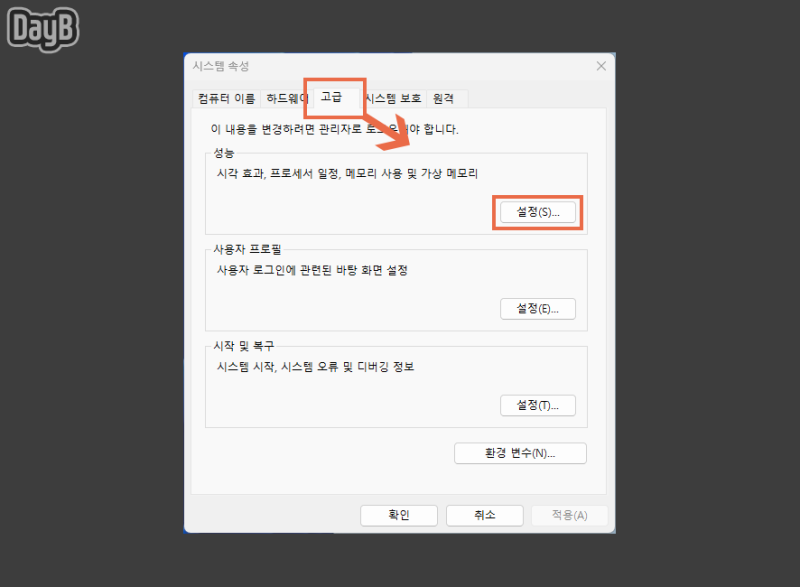Click 설정(E) under 사용자 프로필
The width and height of the screenshot is (800, 587).
pyautogui.click(x=538, y=308)
